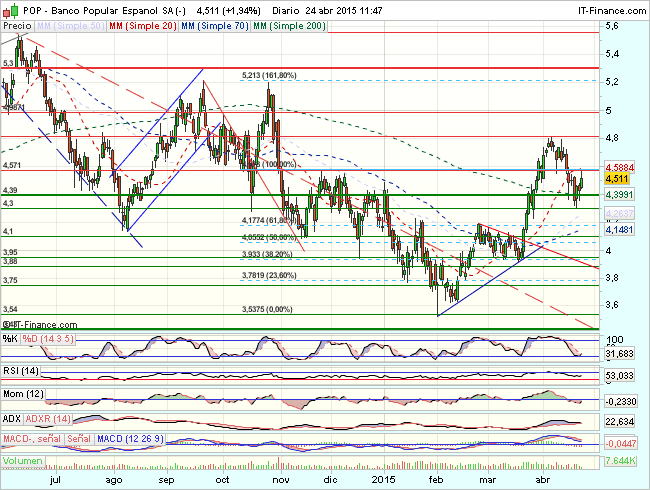Screen dimensions: 650x490
Task: Click the Fibonacci label 3,7819 (23,60%)
Action: pyautogui.click(x=269, y=275)
